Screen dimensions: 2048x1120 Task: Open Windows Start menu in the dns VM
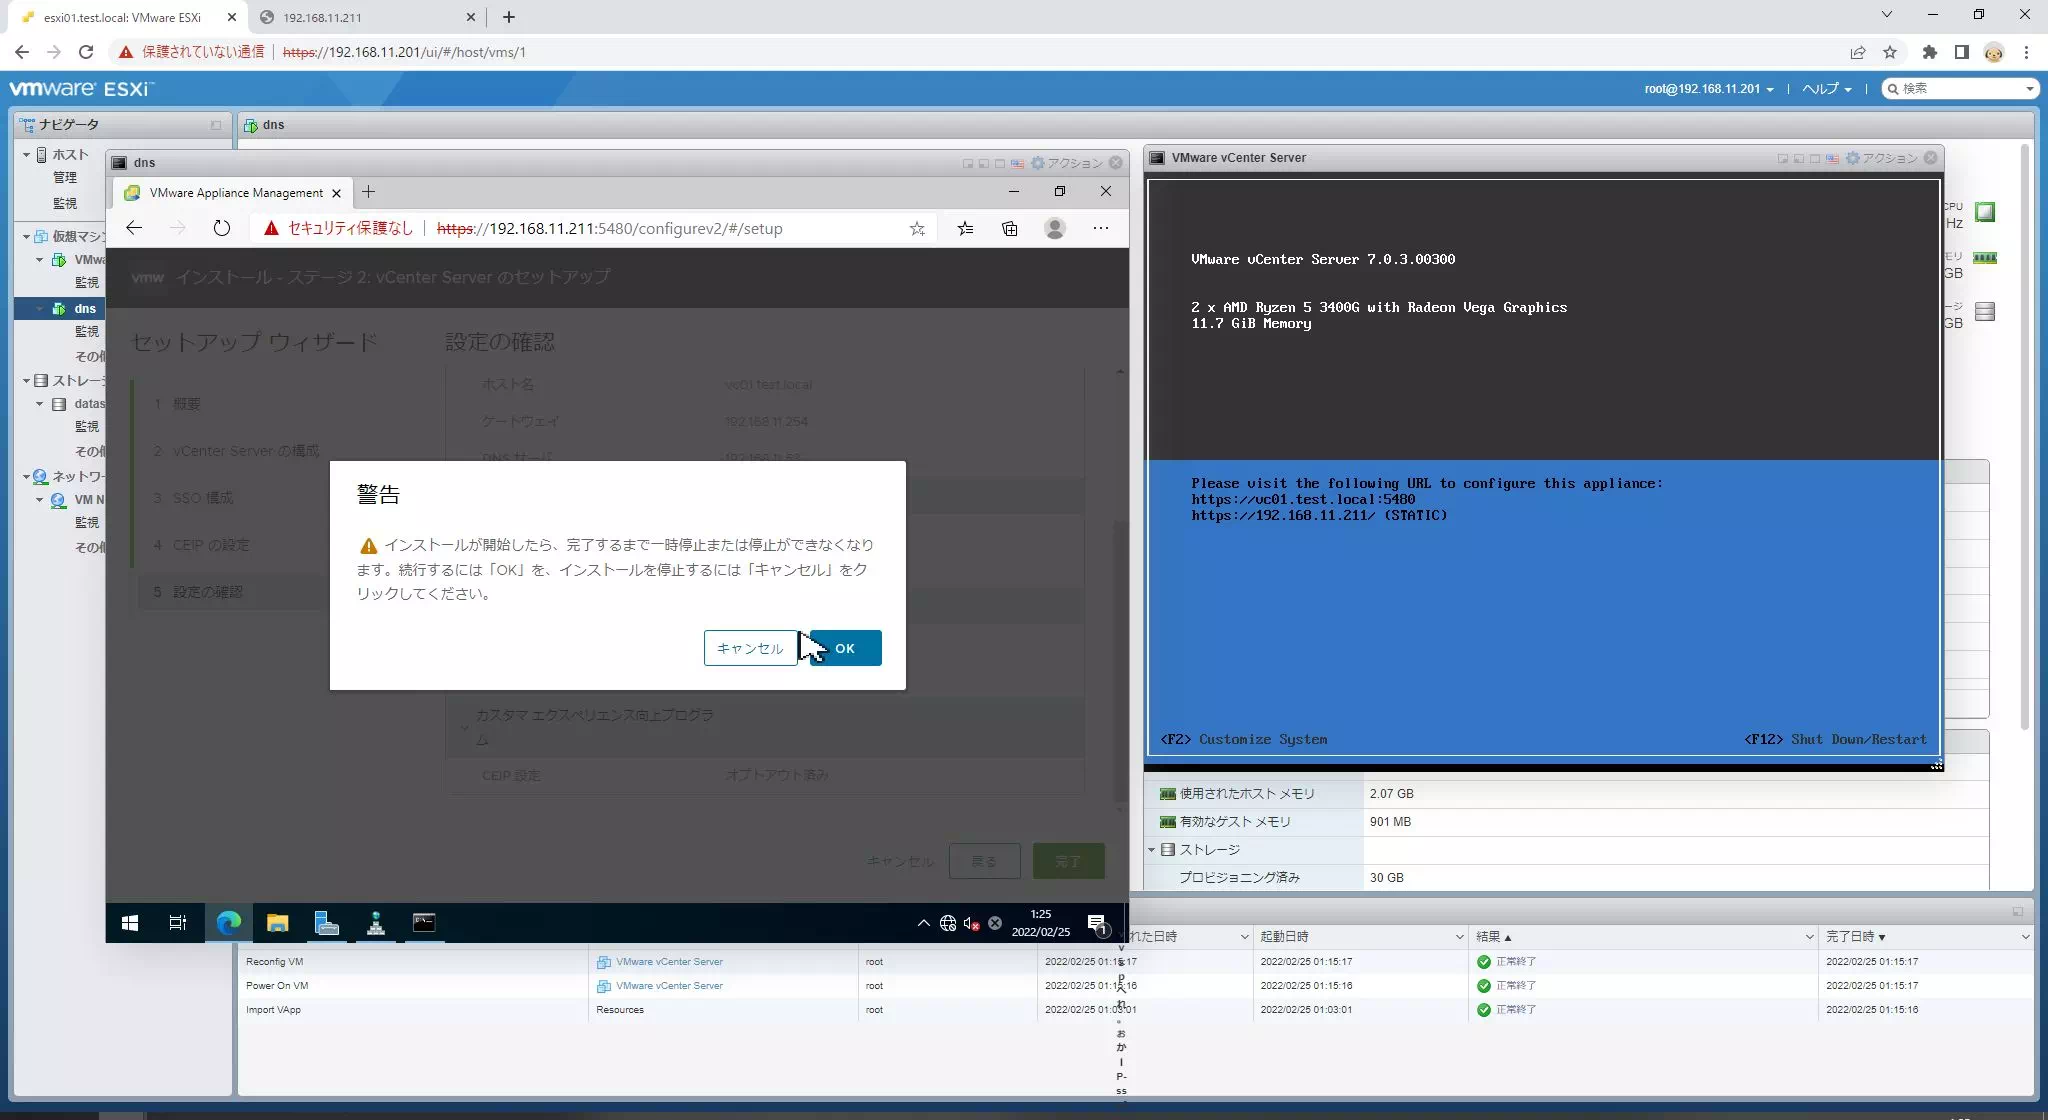click(130, 923)
